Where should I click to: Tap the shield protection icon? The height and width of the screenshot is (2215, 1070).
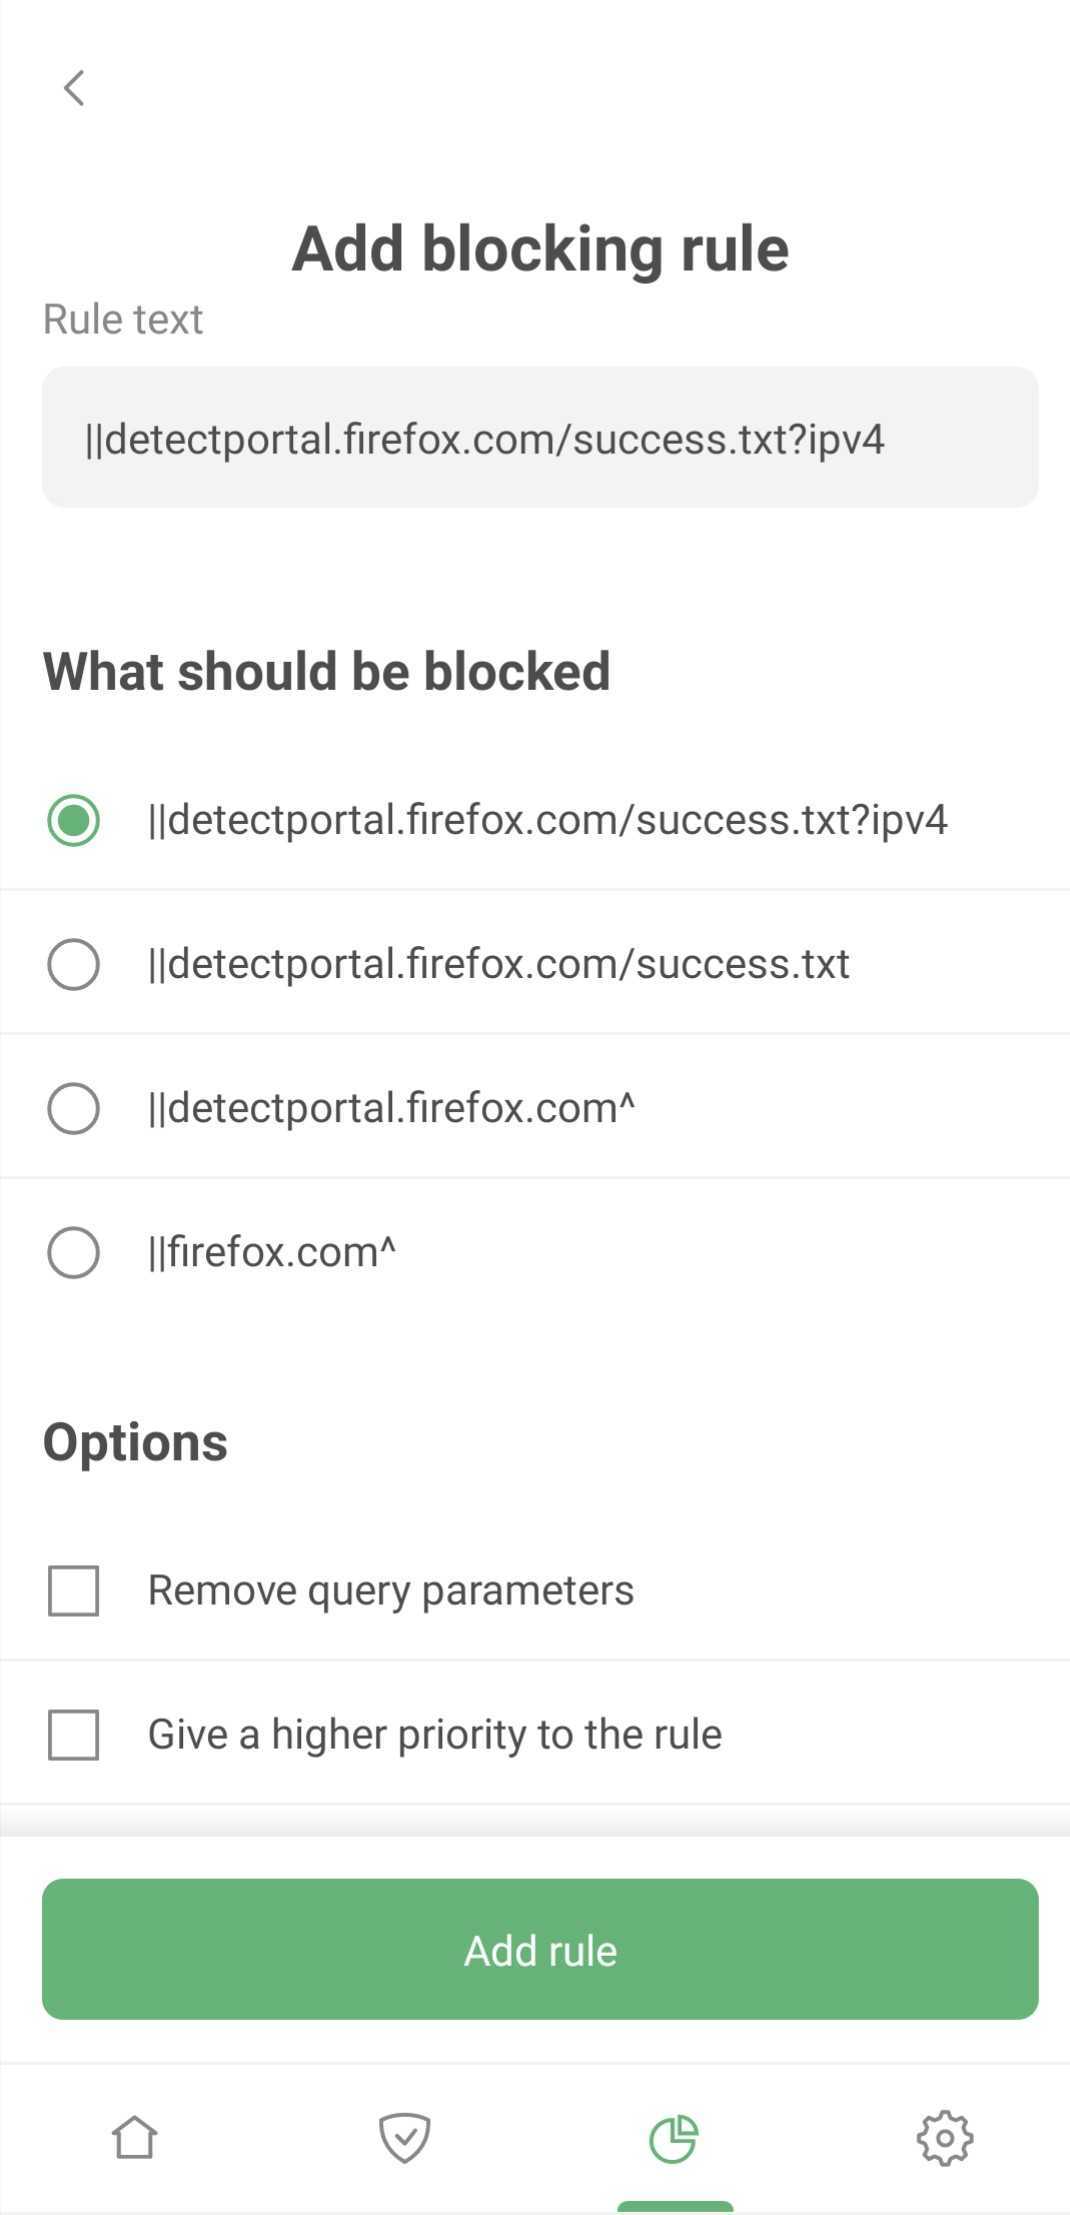[405, 2136]
